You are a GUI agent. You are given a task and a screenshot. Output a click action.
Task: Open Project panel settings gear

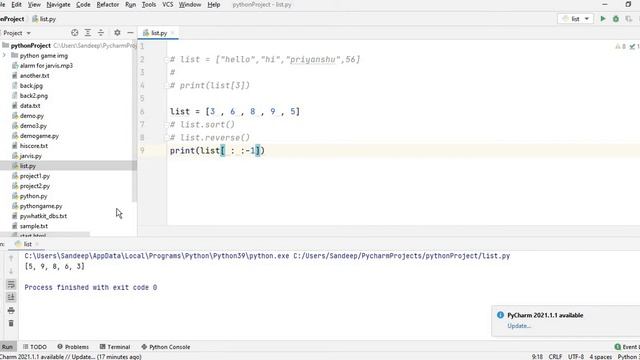[117, 33]
